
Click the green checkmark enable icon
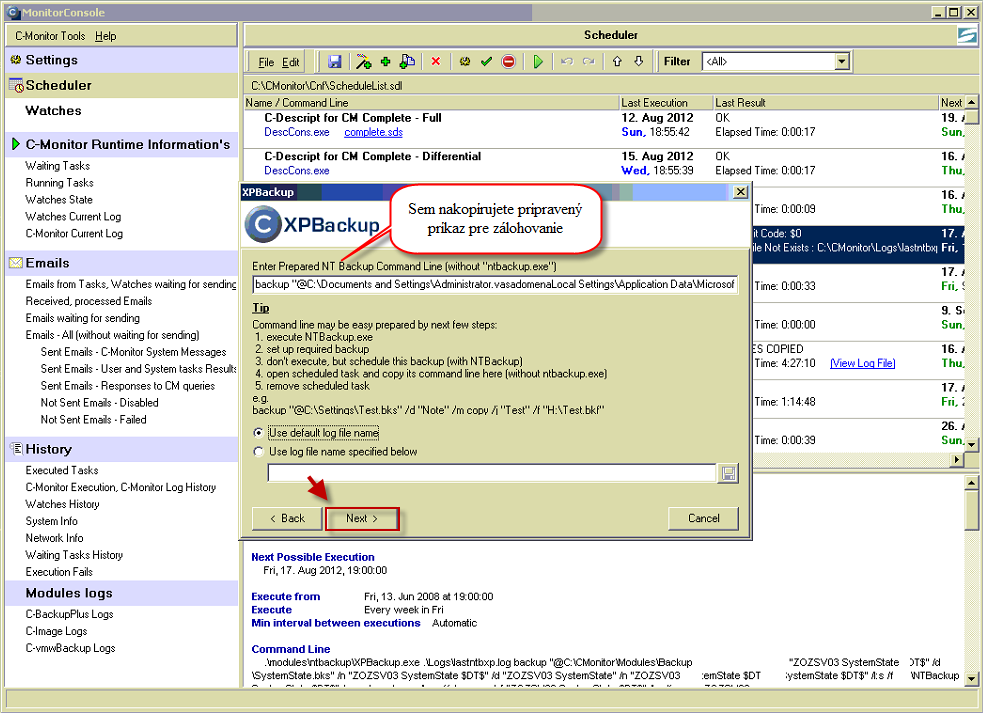point(486,61)
